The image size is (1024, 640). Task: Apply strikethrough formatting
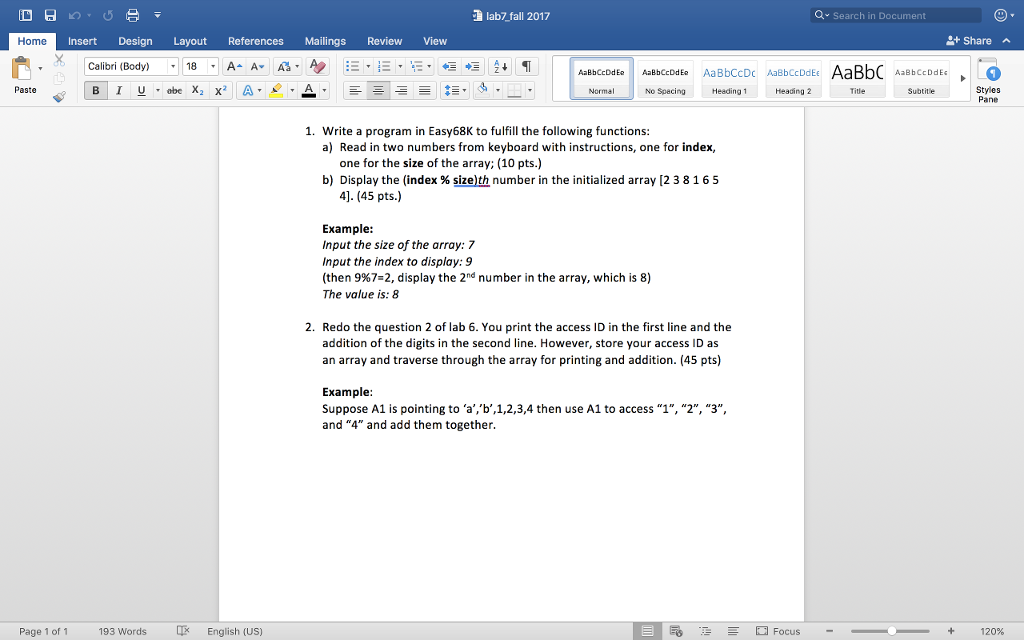click(174, 89)
